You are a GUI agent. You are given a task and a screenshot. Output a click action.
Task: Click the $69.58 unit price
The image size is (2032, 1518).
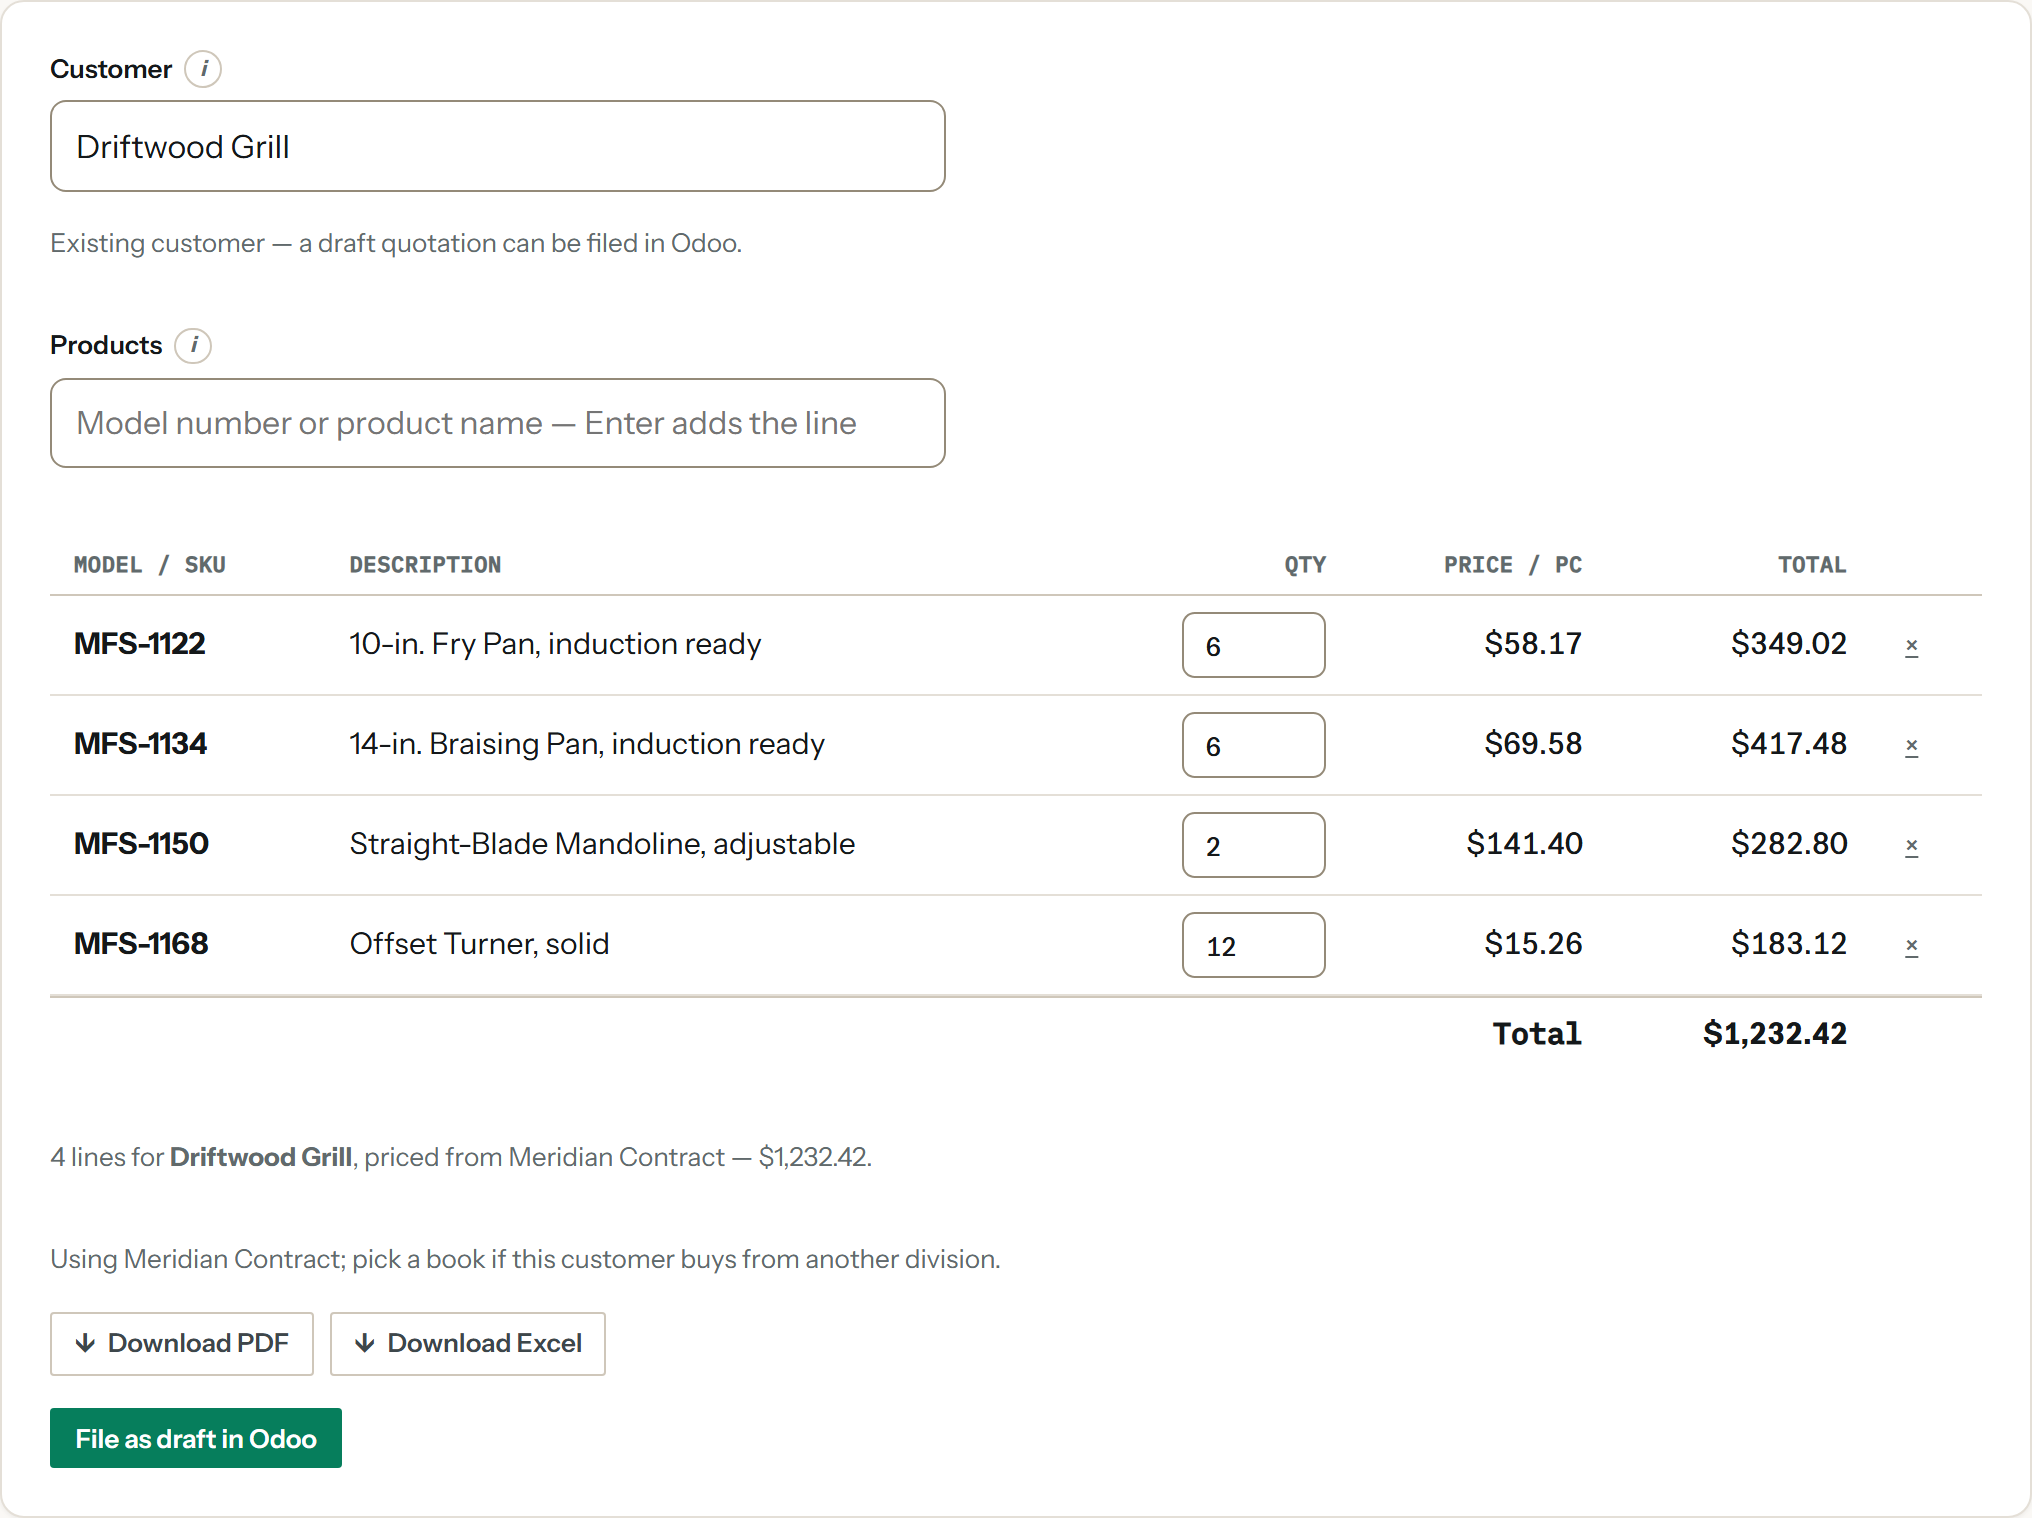coord(1533,744)
